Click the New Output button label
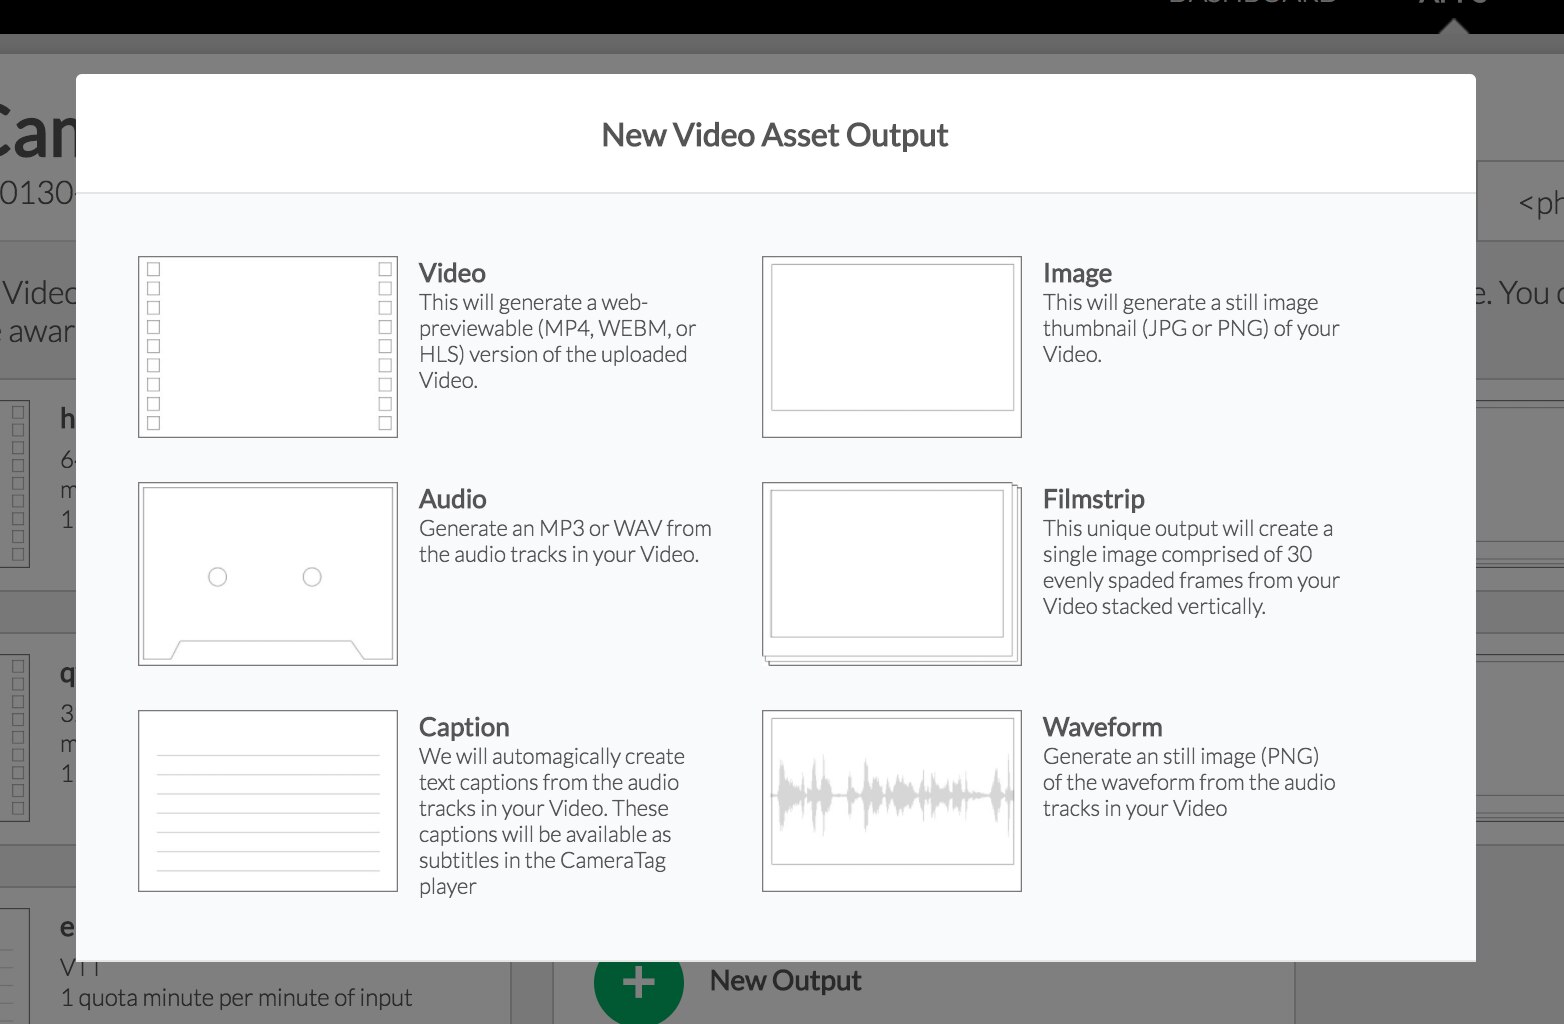This screenshot has width=1564, height=1024. 785,981
